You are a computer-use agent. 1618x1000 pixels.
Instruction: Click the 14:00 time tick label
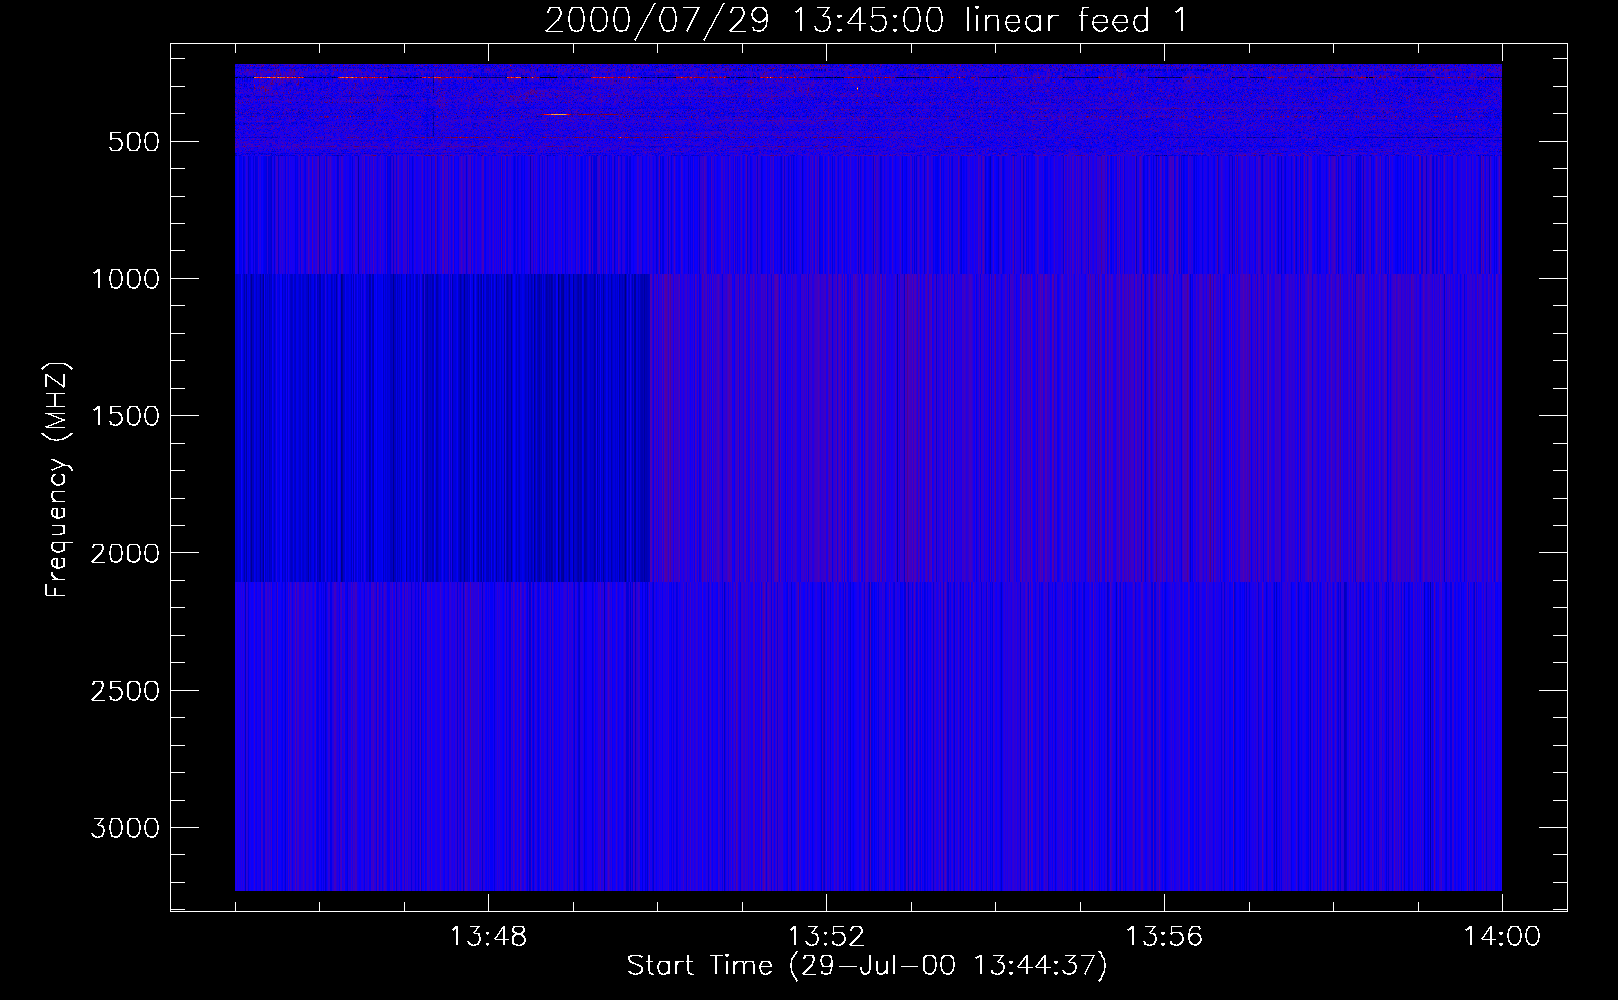click(x=1502, y=937)
